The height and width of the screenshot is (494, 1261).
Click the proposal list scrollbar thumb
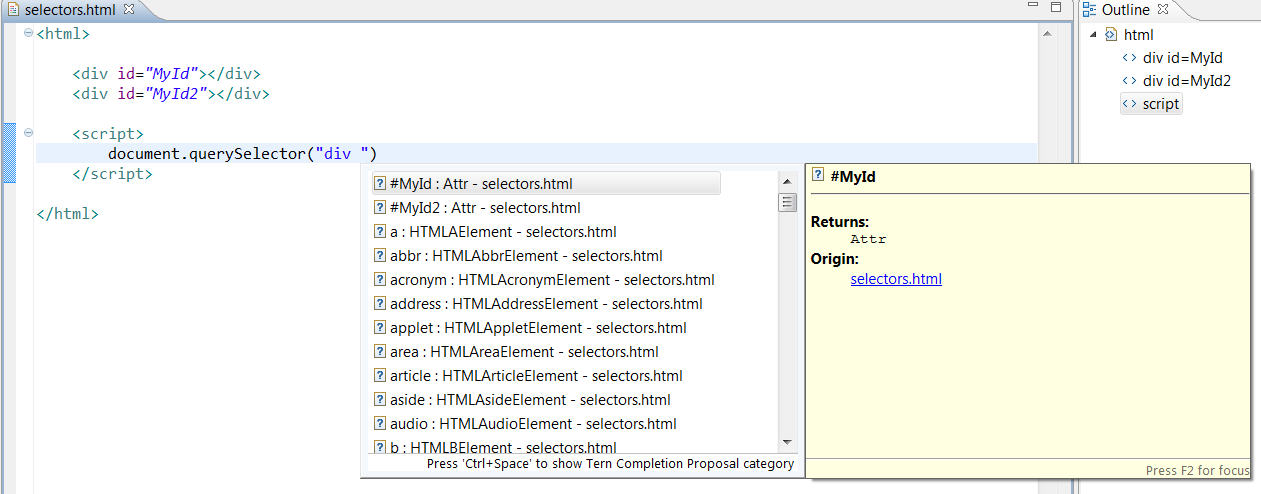pyautogui.click(x=787, y=202)
